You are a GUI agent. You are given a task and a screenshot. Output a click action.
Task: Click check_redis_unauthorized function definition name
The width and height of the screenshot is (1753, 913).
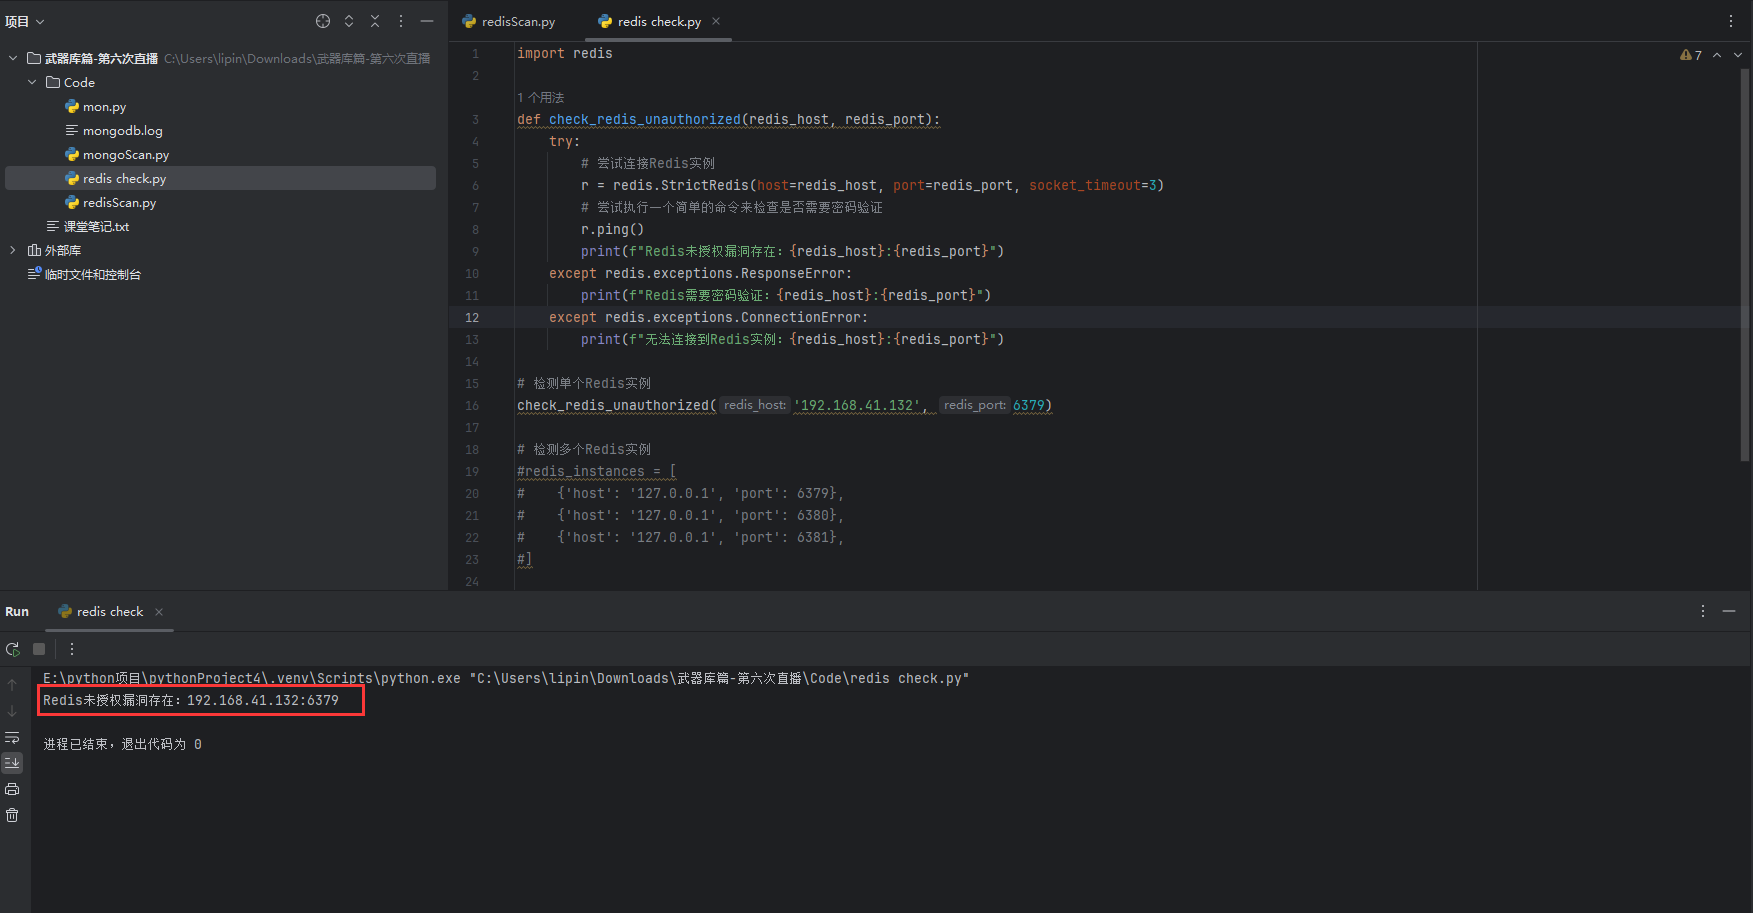tap(645, 120)
